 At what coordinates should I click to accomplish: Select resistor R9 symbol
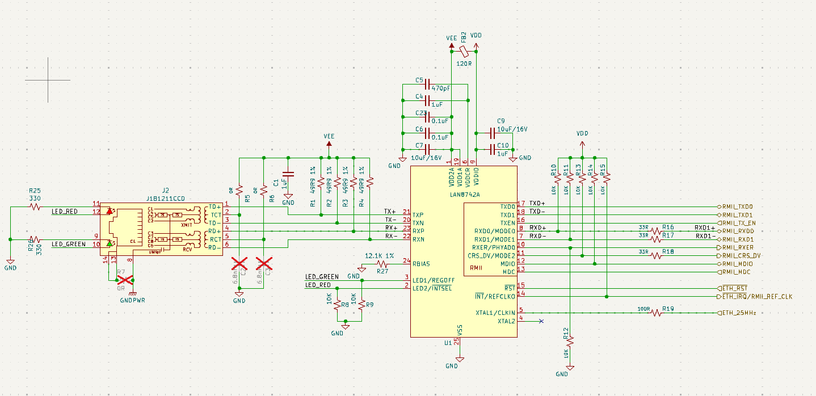point(362,304)
